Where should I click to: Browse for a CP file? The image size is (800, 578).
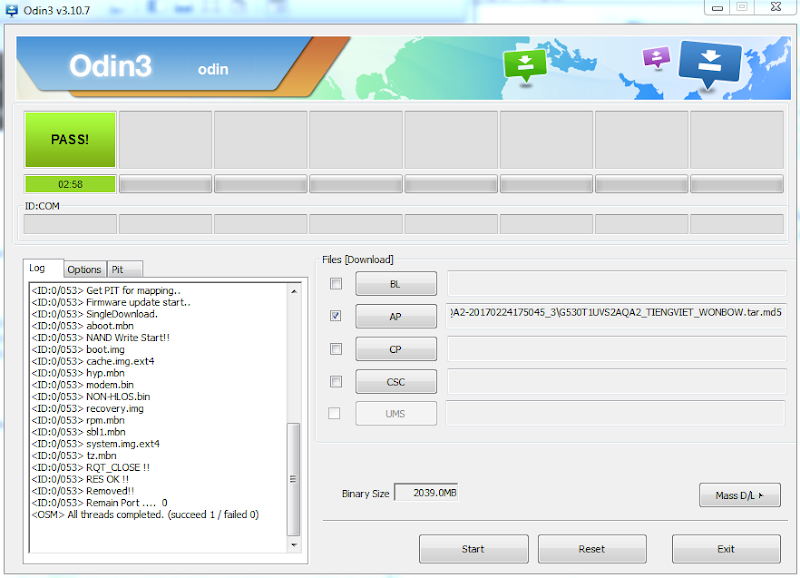click(x=396, y=349)
